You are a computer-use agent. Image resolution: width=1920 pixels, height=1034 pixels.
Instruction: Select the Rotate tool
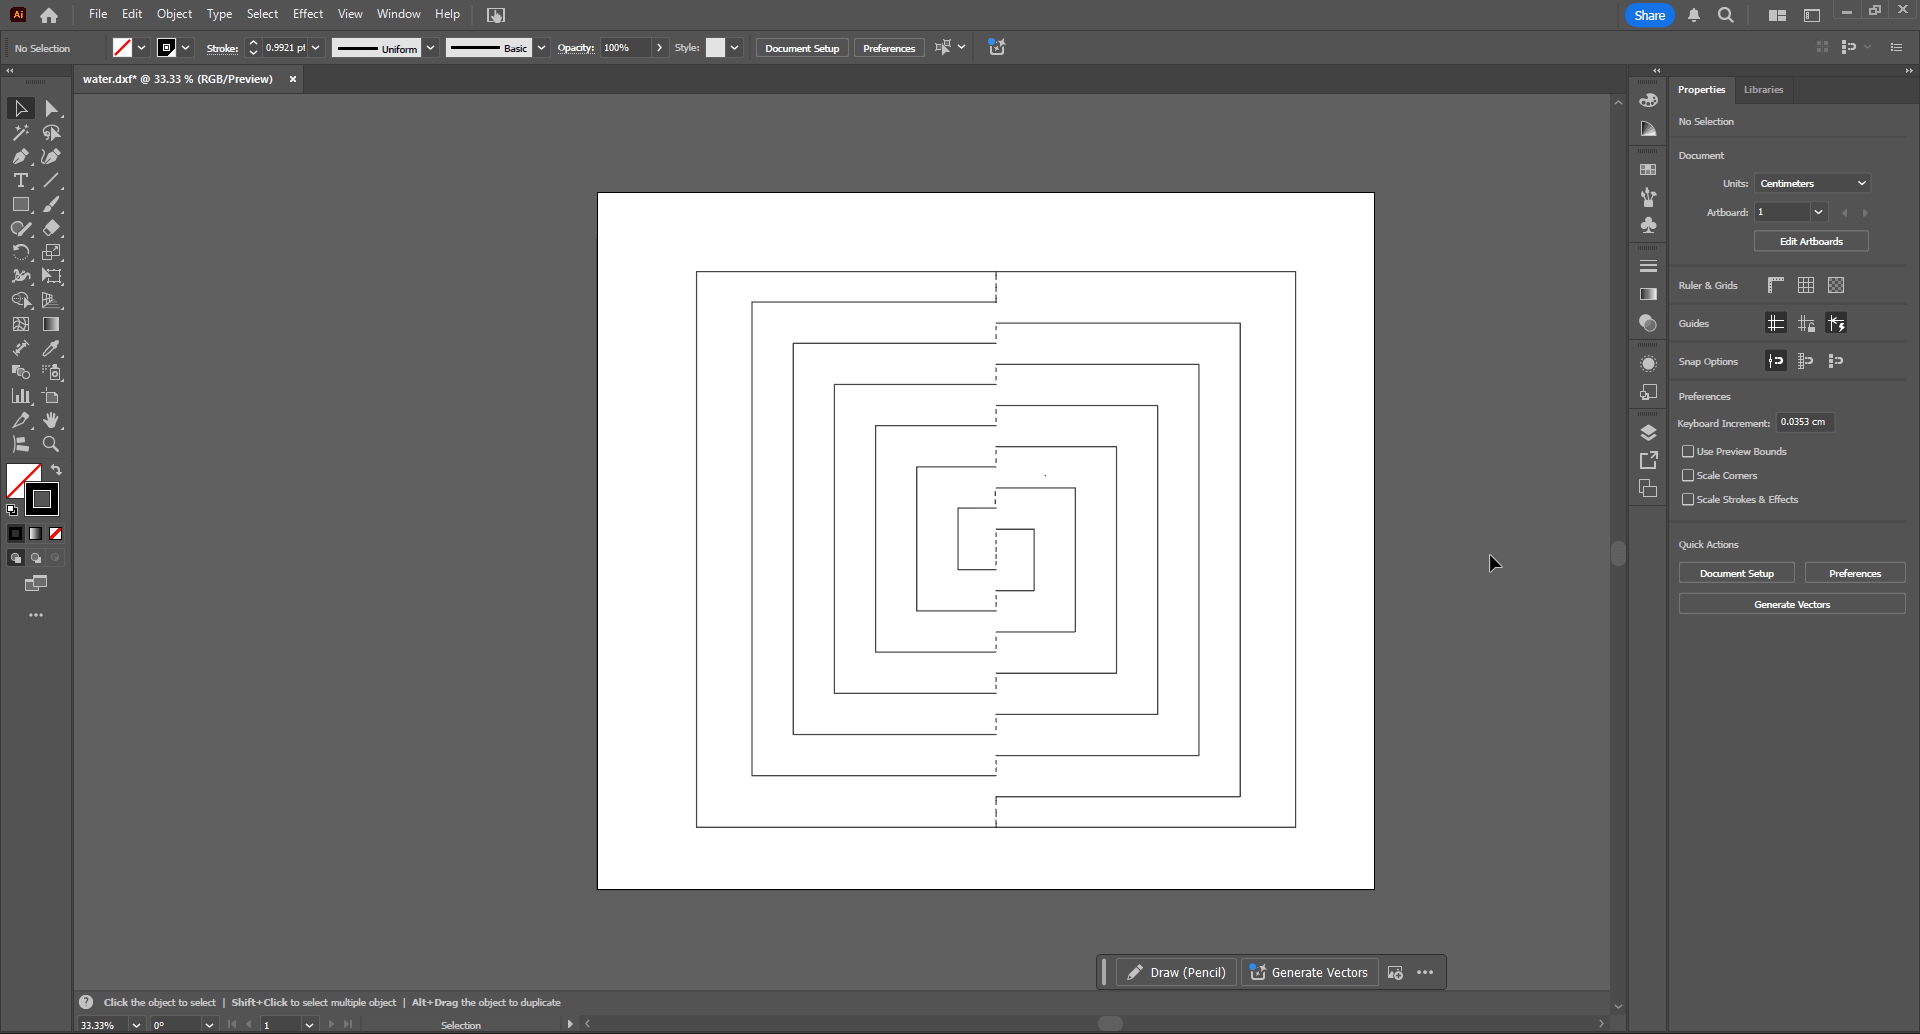(21, 252)
